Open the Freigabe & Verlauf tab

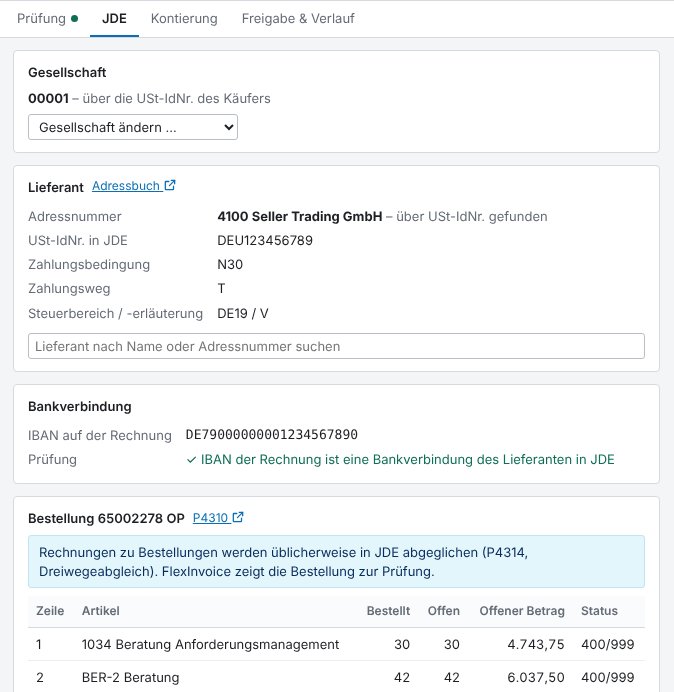coord(298,19)
